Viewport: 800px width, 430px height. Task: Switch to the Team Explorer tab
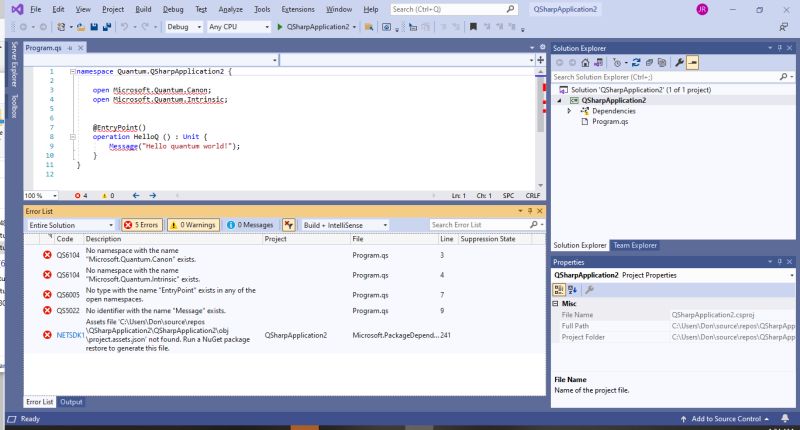pyautogui.click(x=635, y=245)
